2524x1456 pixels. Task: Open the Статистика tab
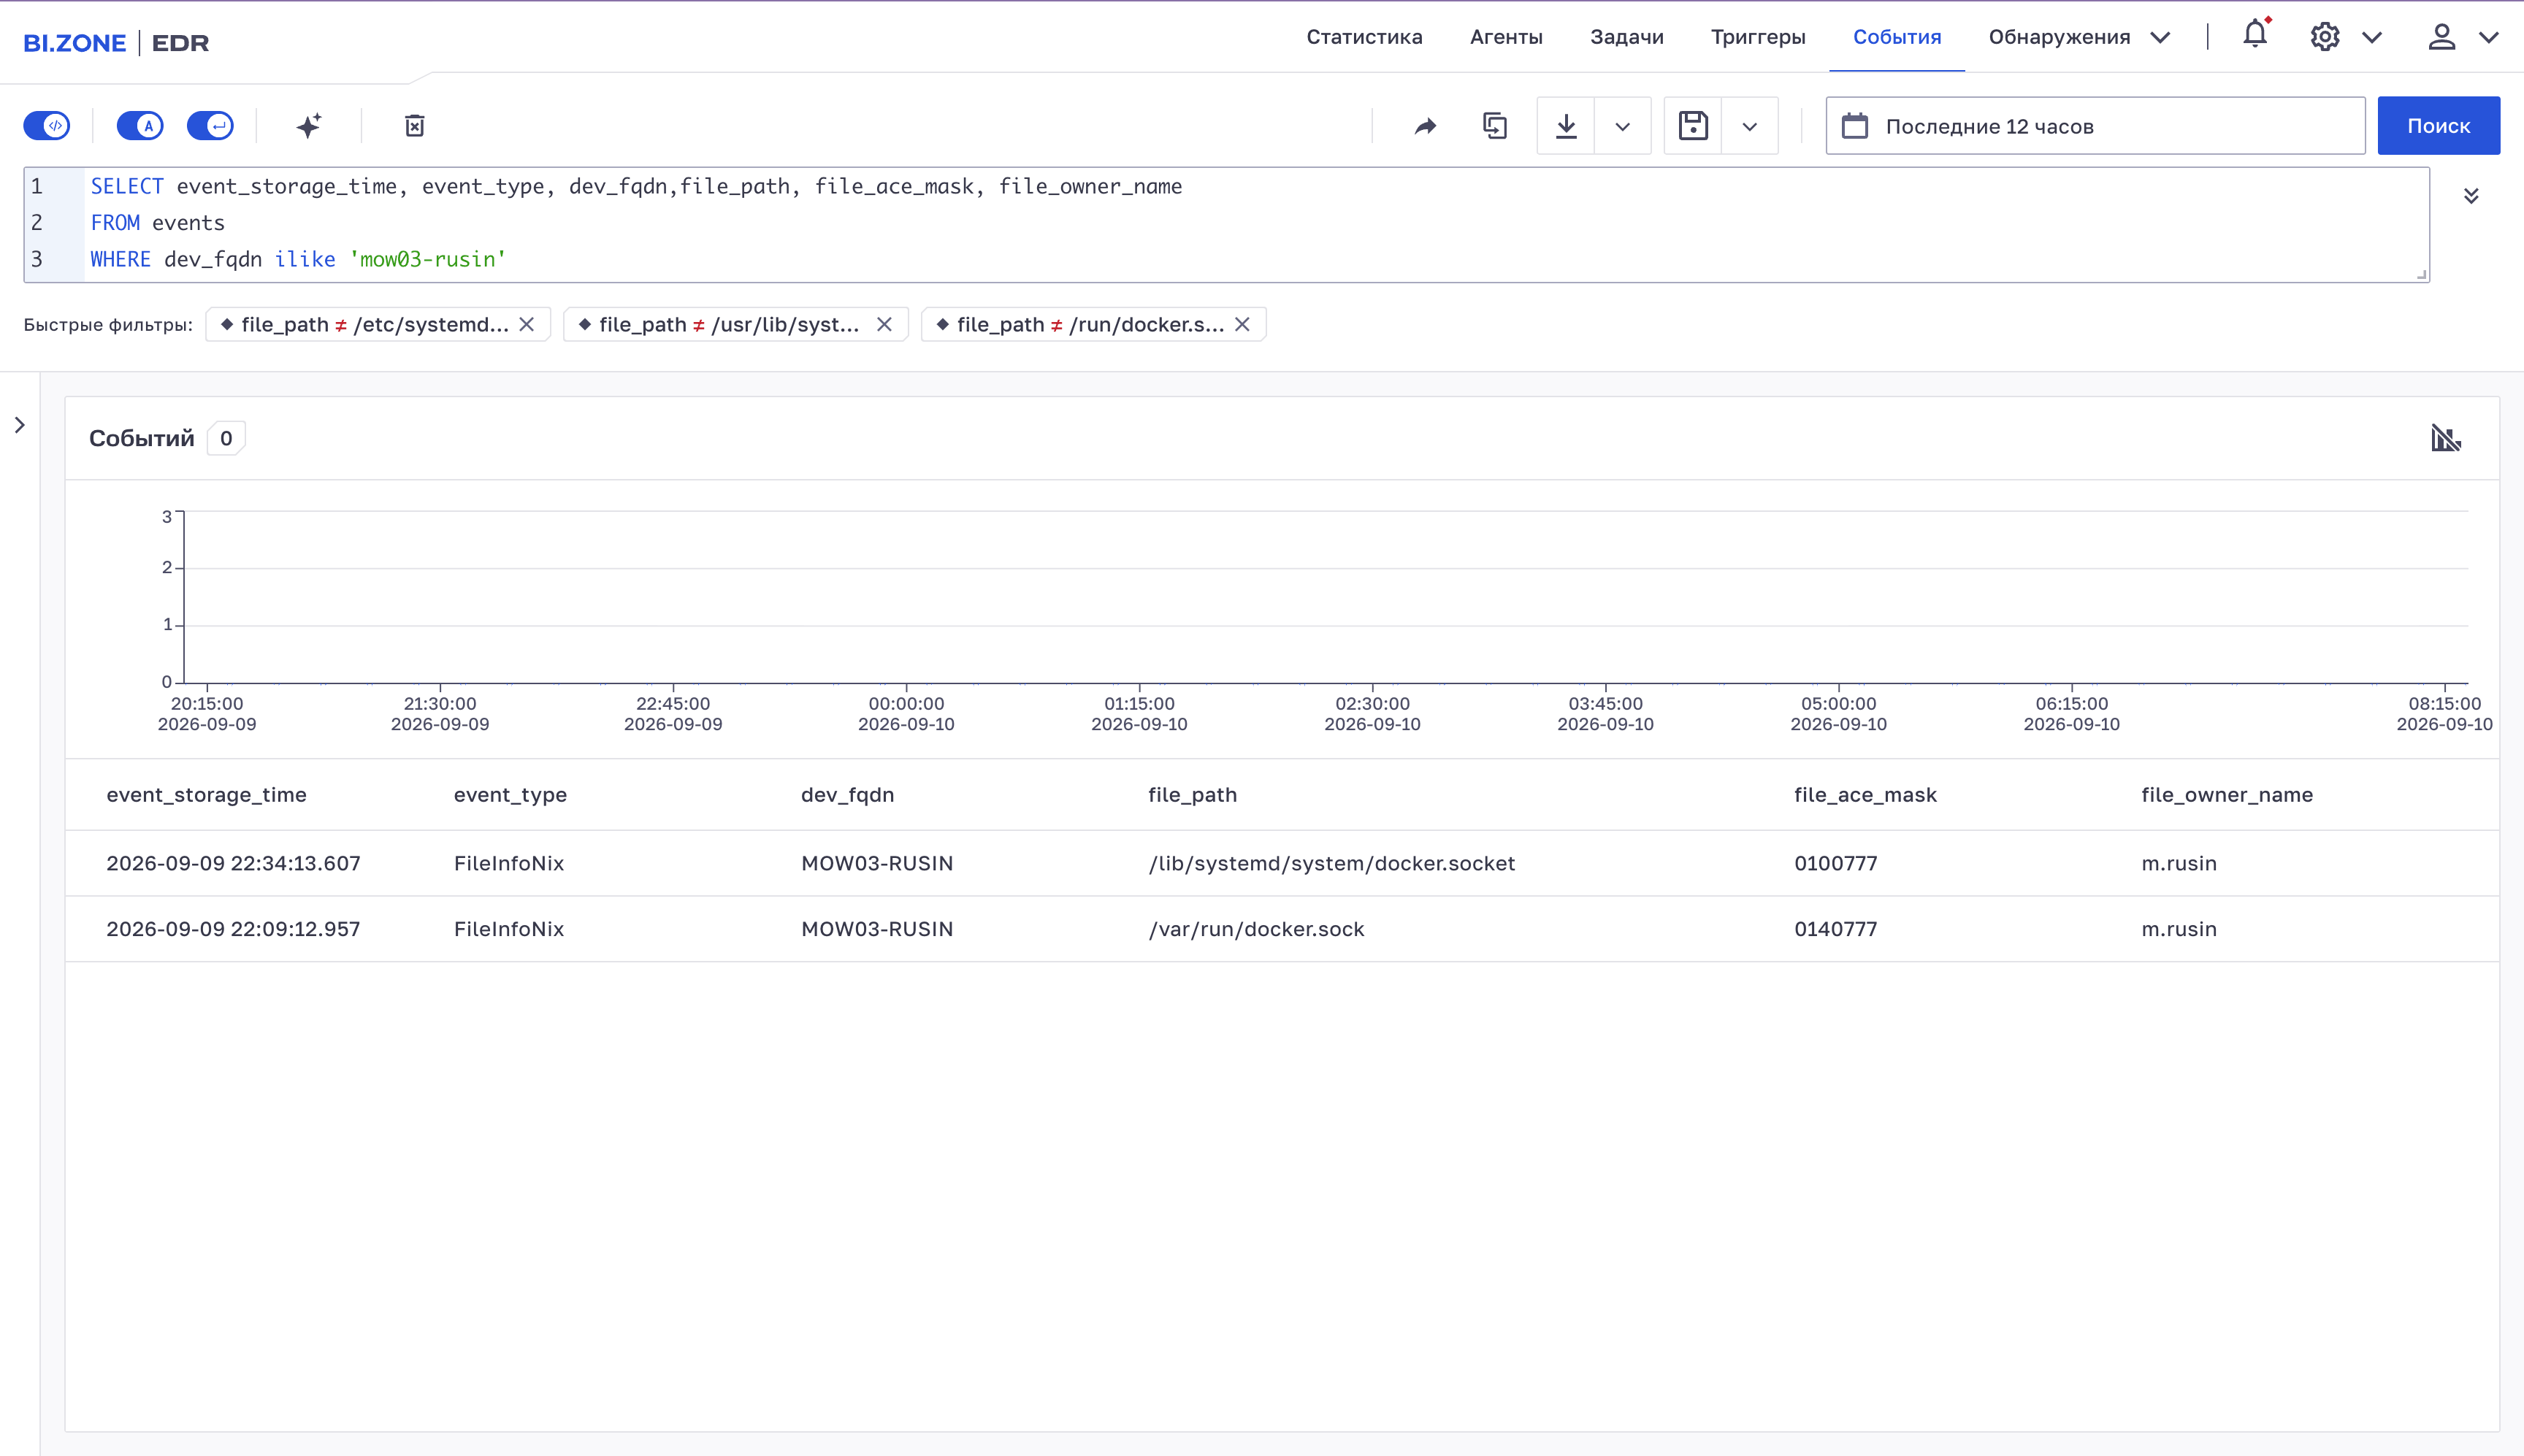click(x=1364, y=37)
